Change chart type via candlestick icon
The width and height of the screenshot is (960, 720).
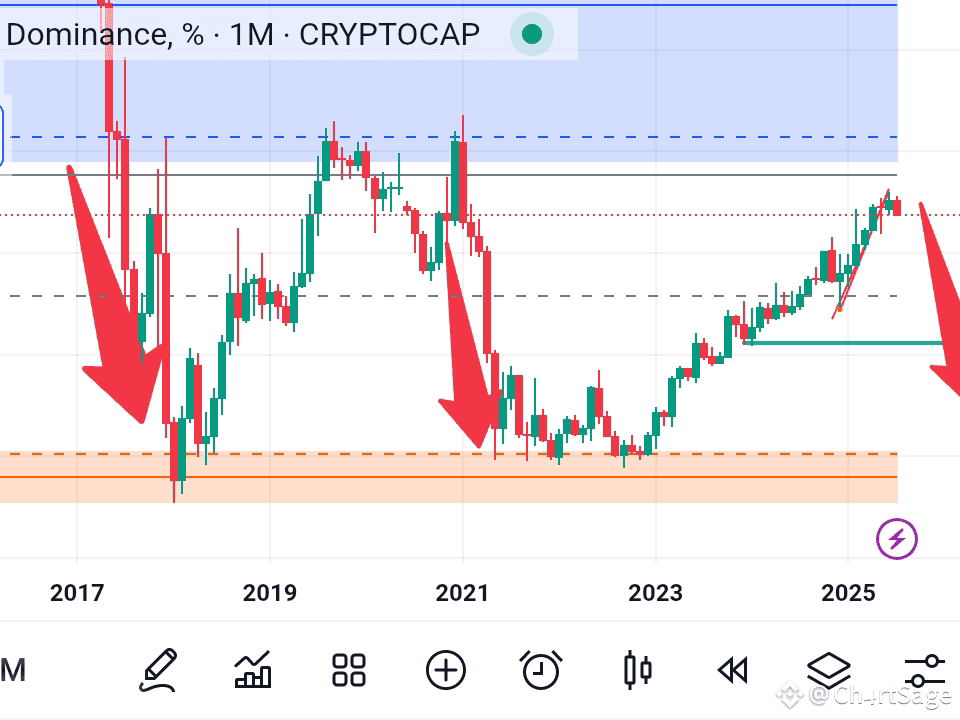pos(637,670)
